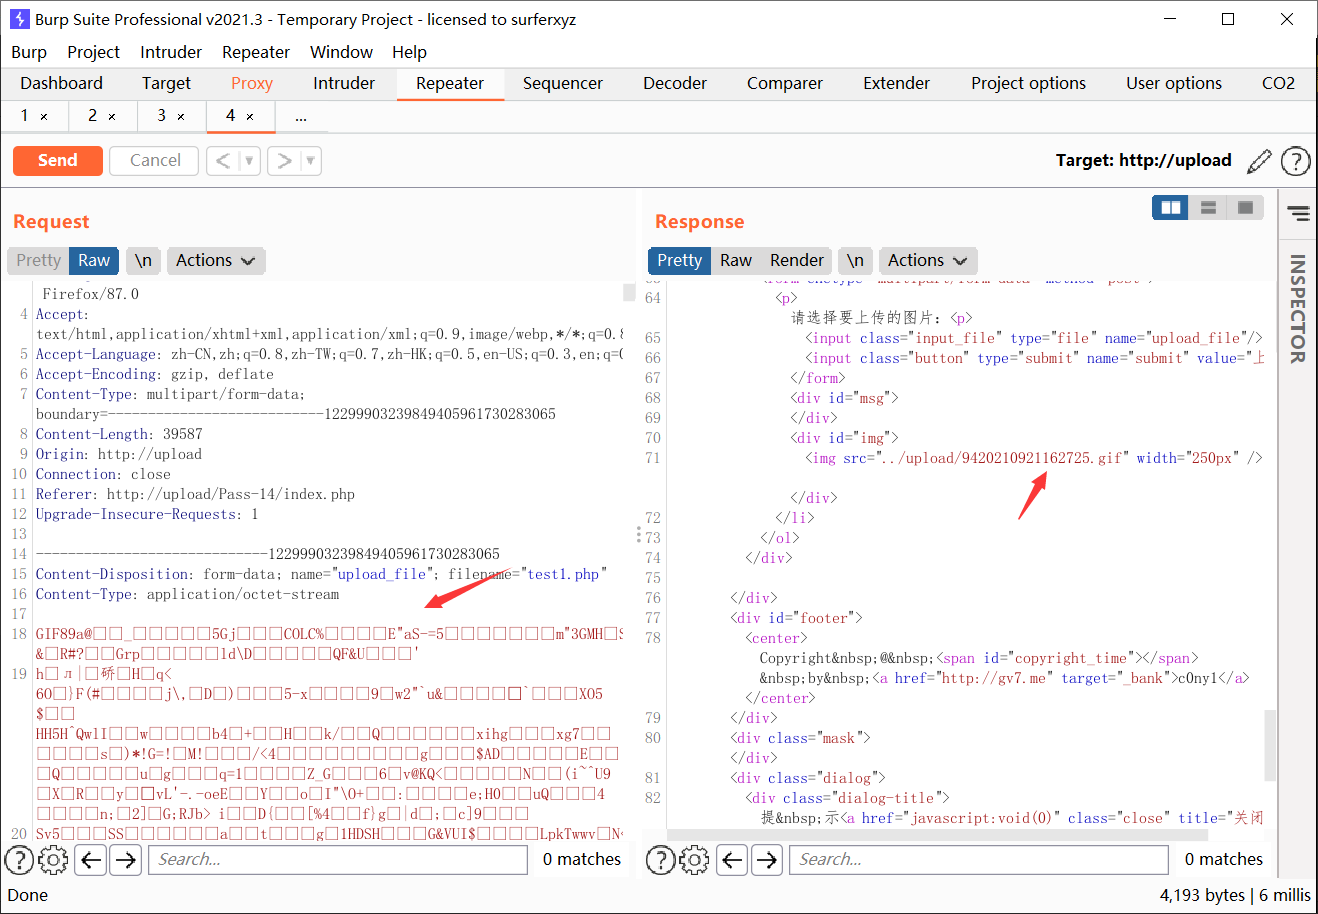Switch to the Dashboard tab
Viewport: 1318px width, 914px height.
click(62, 84)
